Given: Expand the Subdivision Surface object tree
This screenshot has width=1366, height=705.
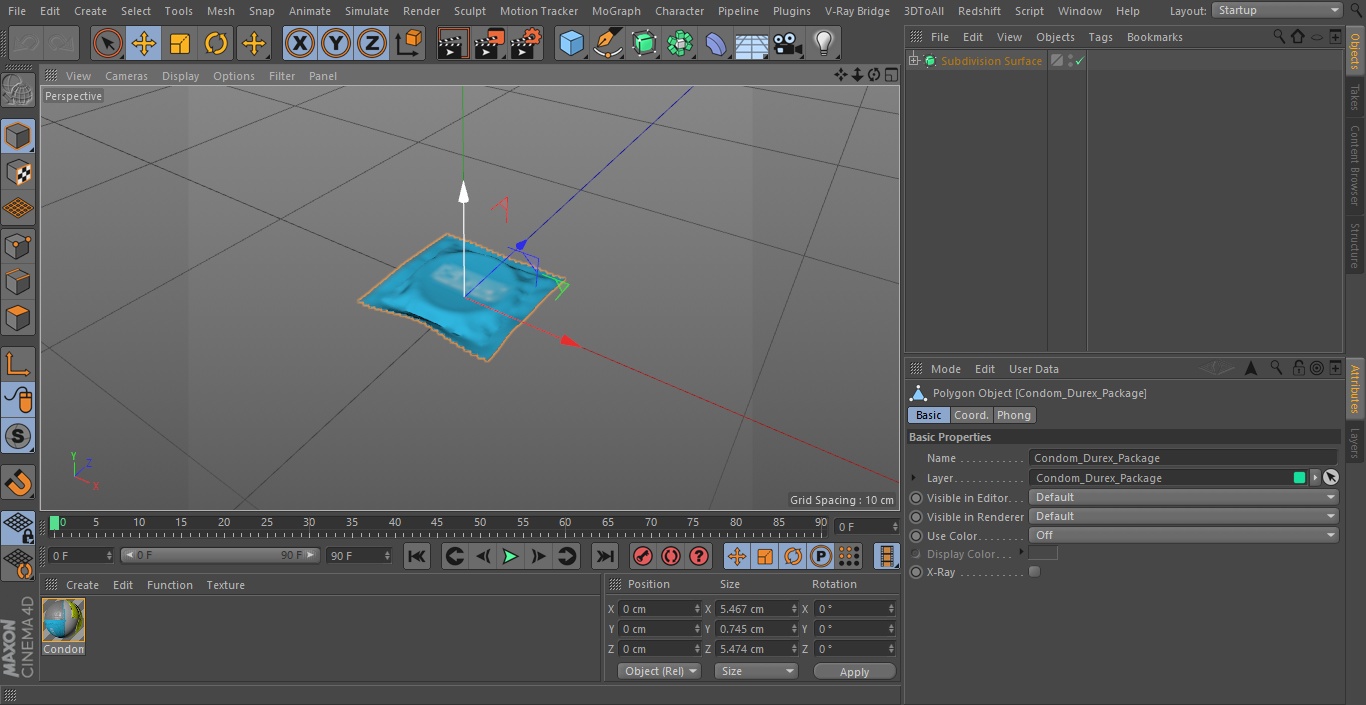Looking at the screenshot, I should click(x=913, y=61).
